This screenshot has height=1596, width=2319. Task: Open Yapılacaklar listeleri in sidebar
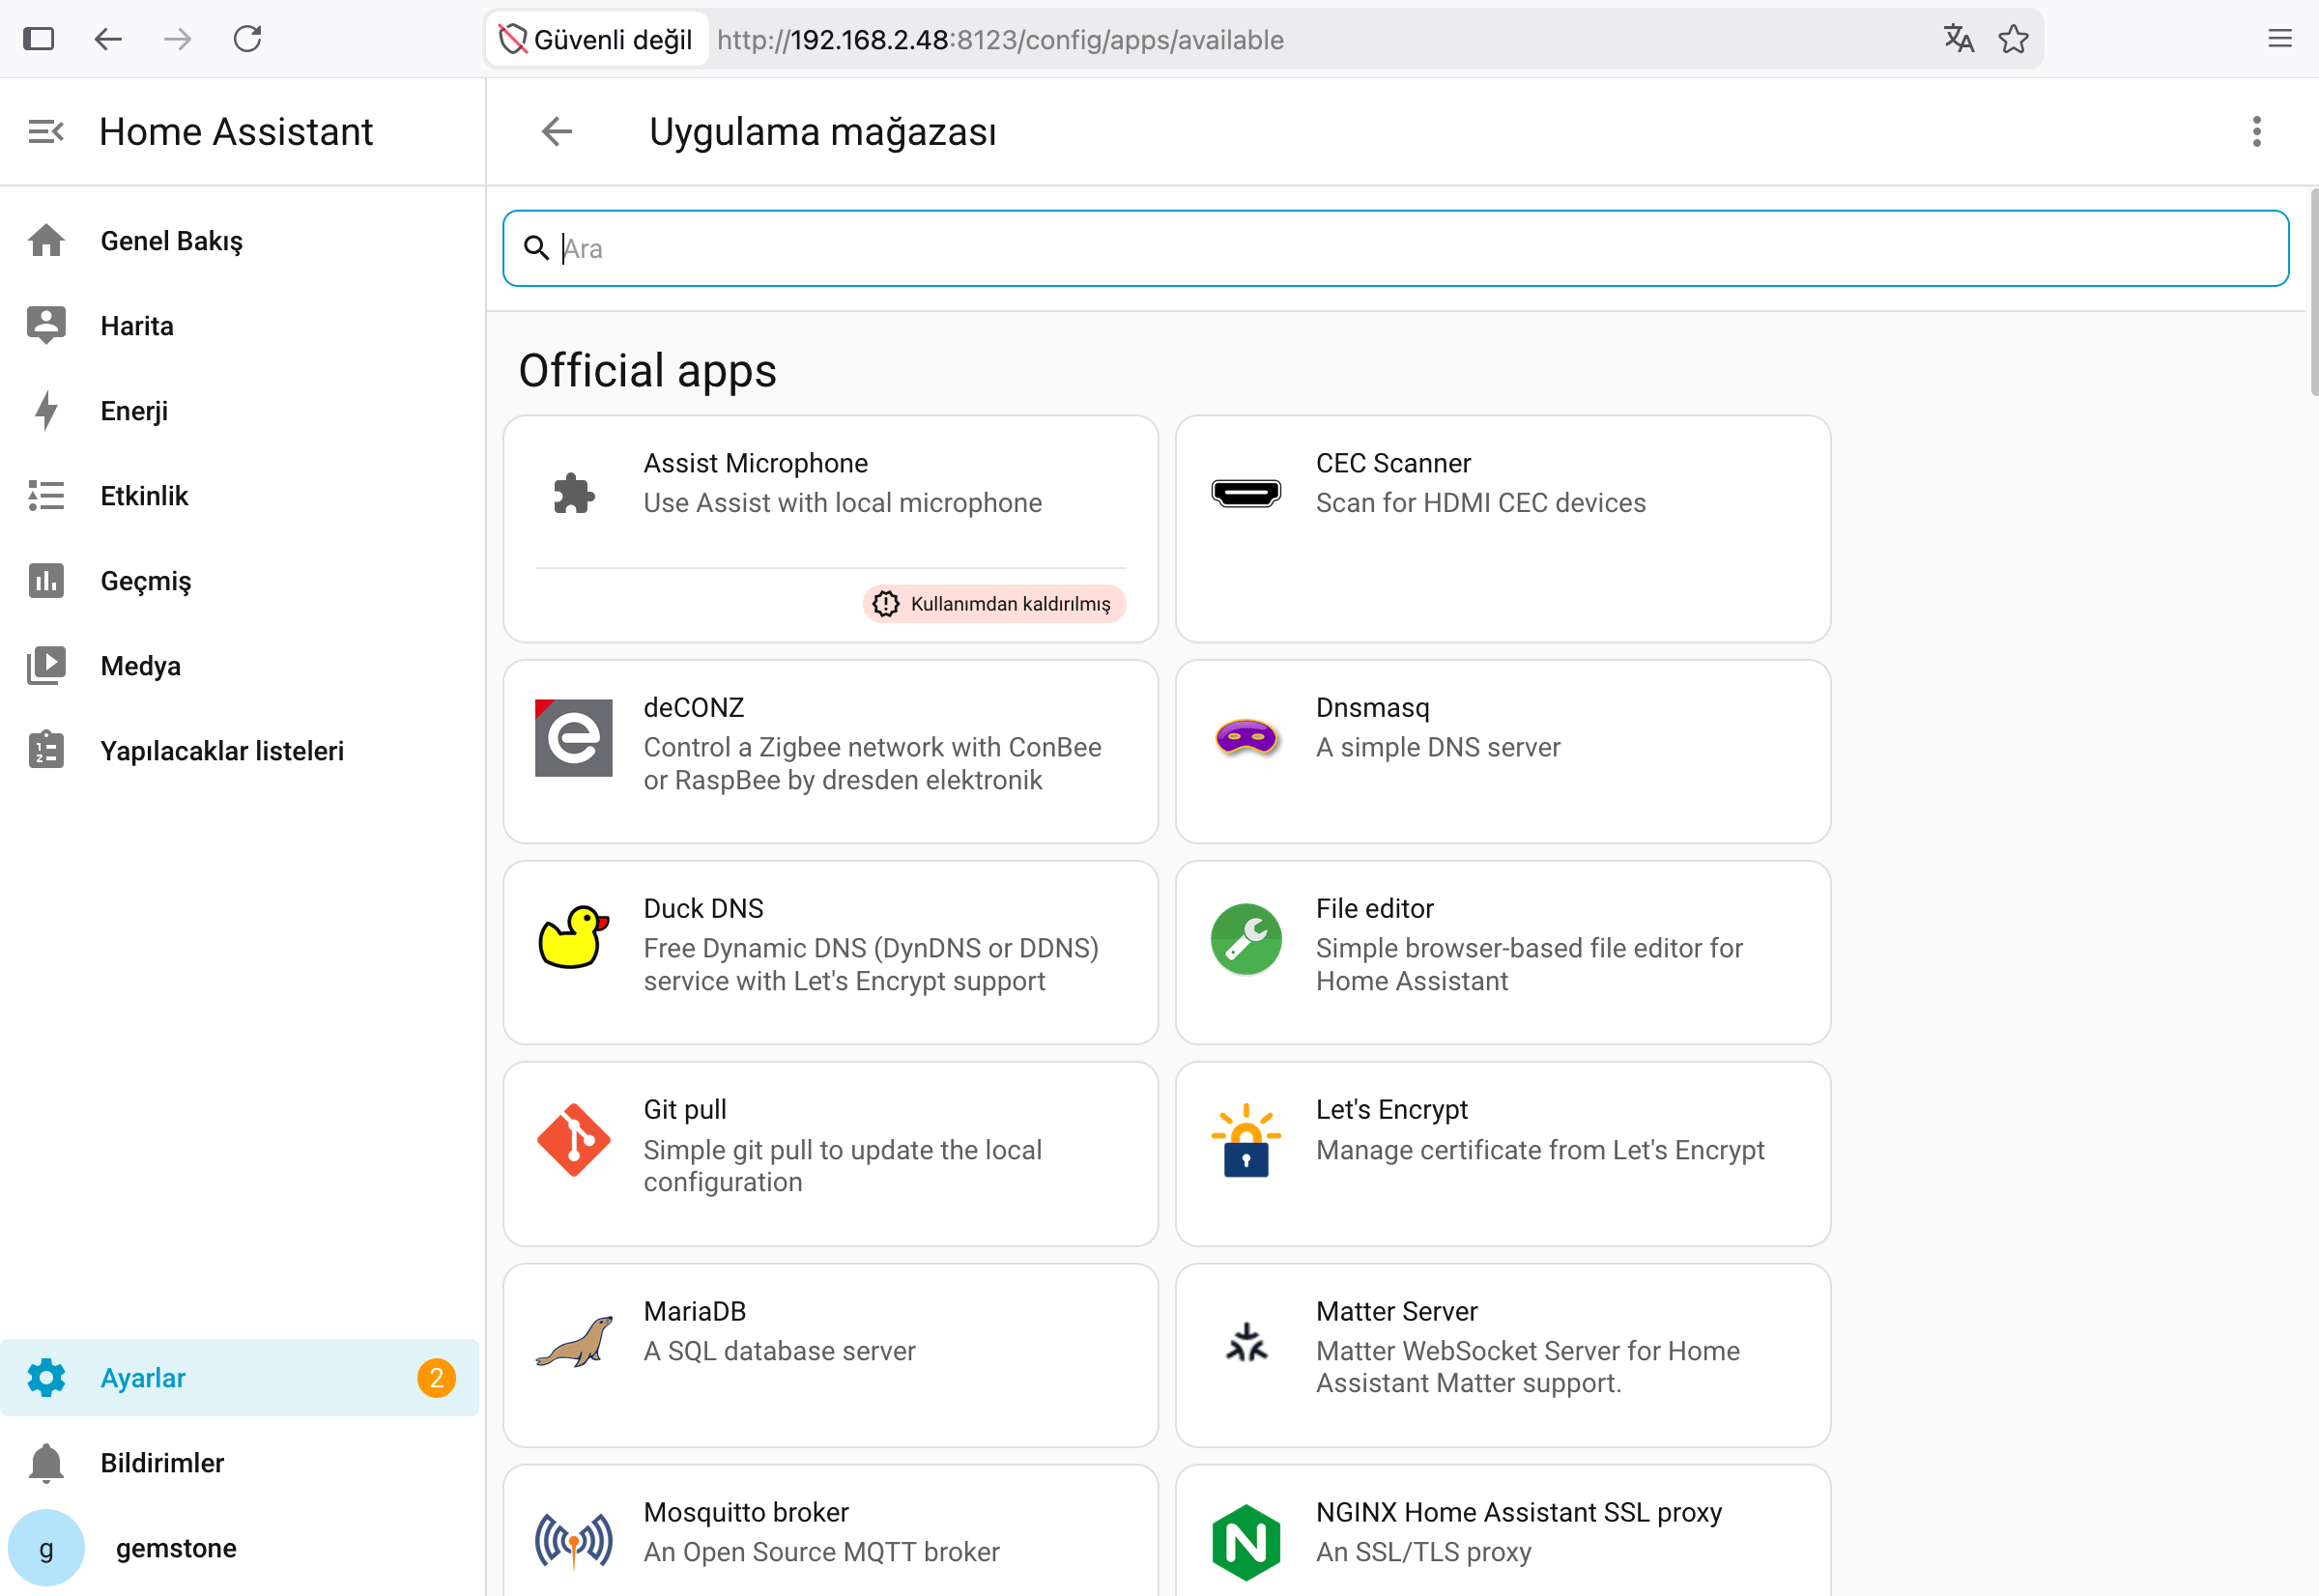240,751
